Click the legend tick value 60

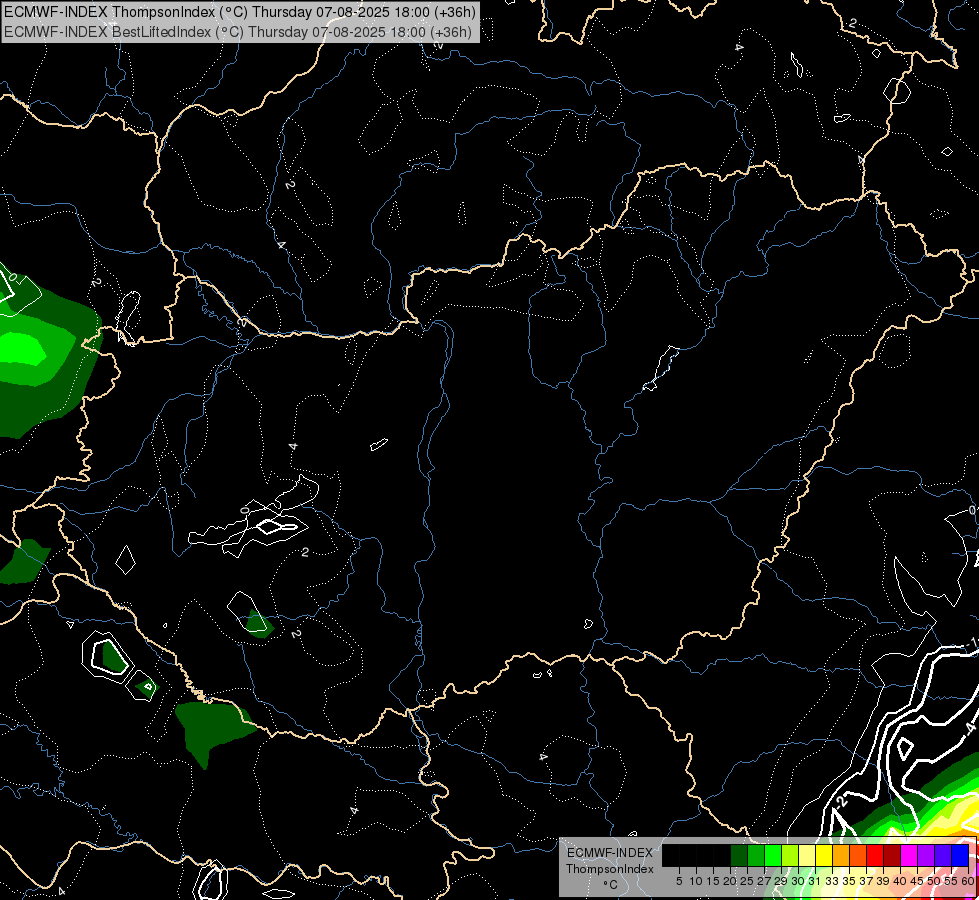pos(968,881)
